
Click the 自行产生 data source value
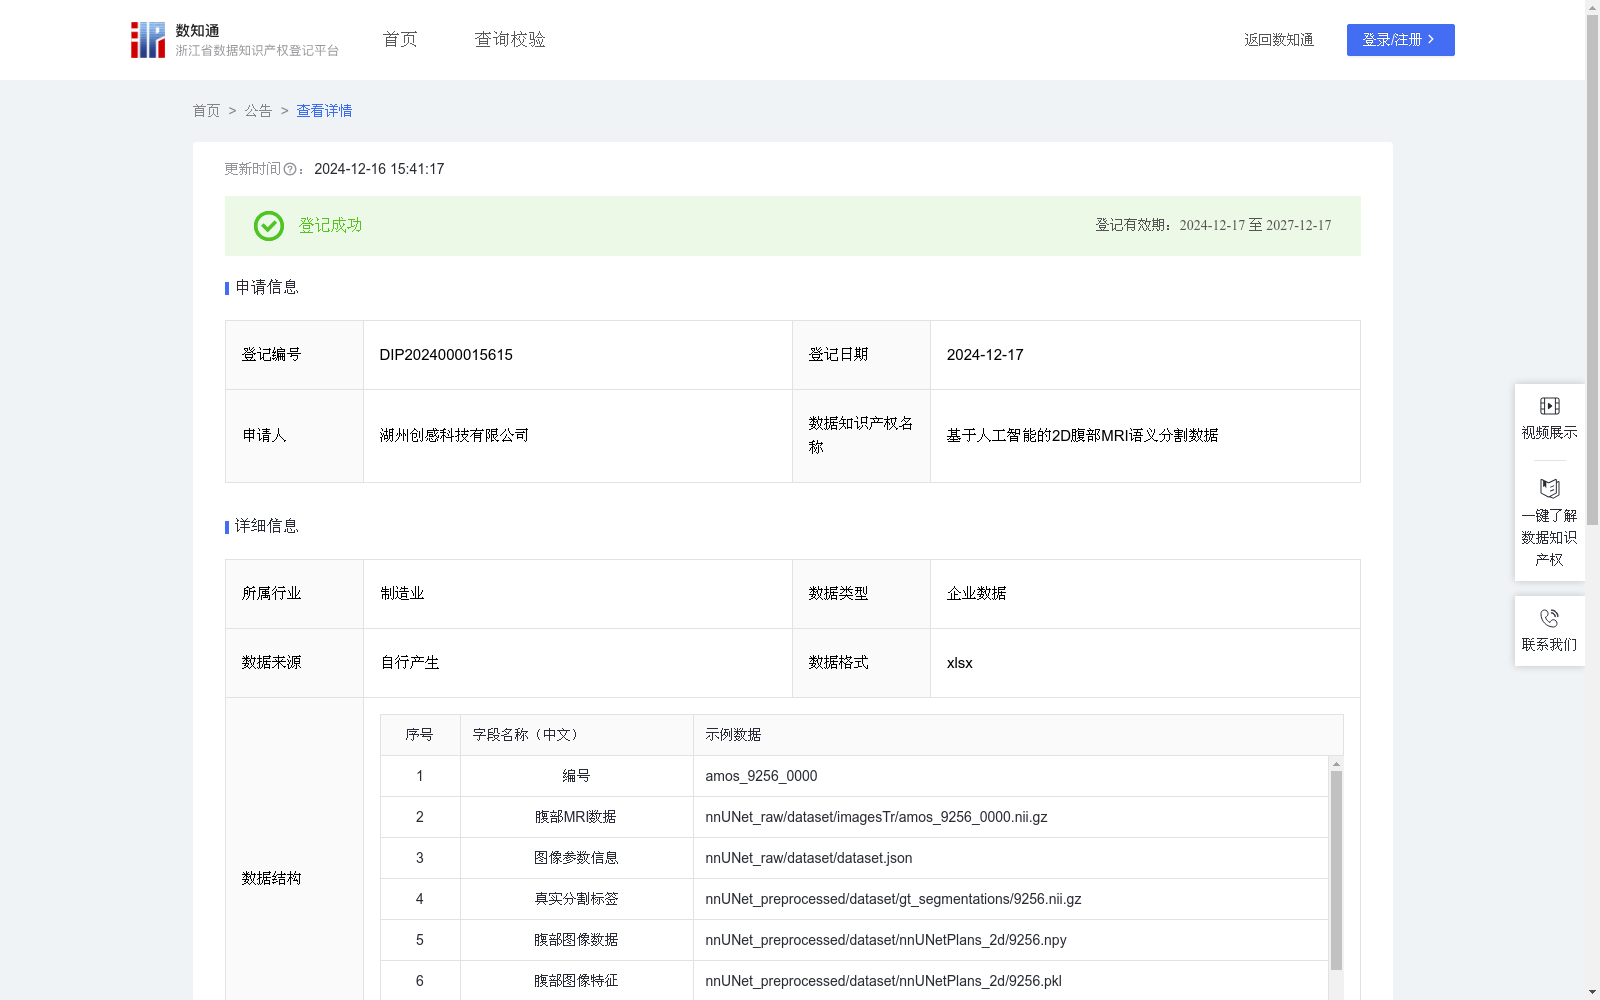(410, 663)
